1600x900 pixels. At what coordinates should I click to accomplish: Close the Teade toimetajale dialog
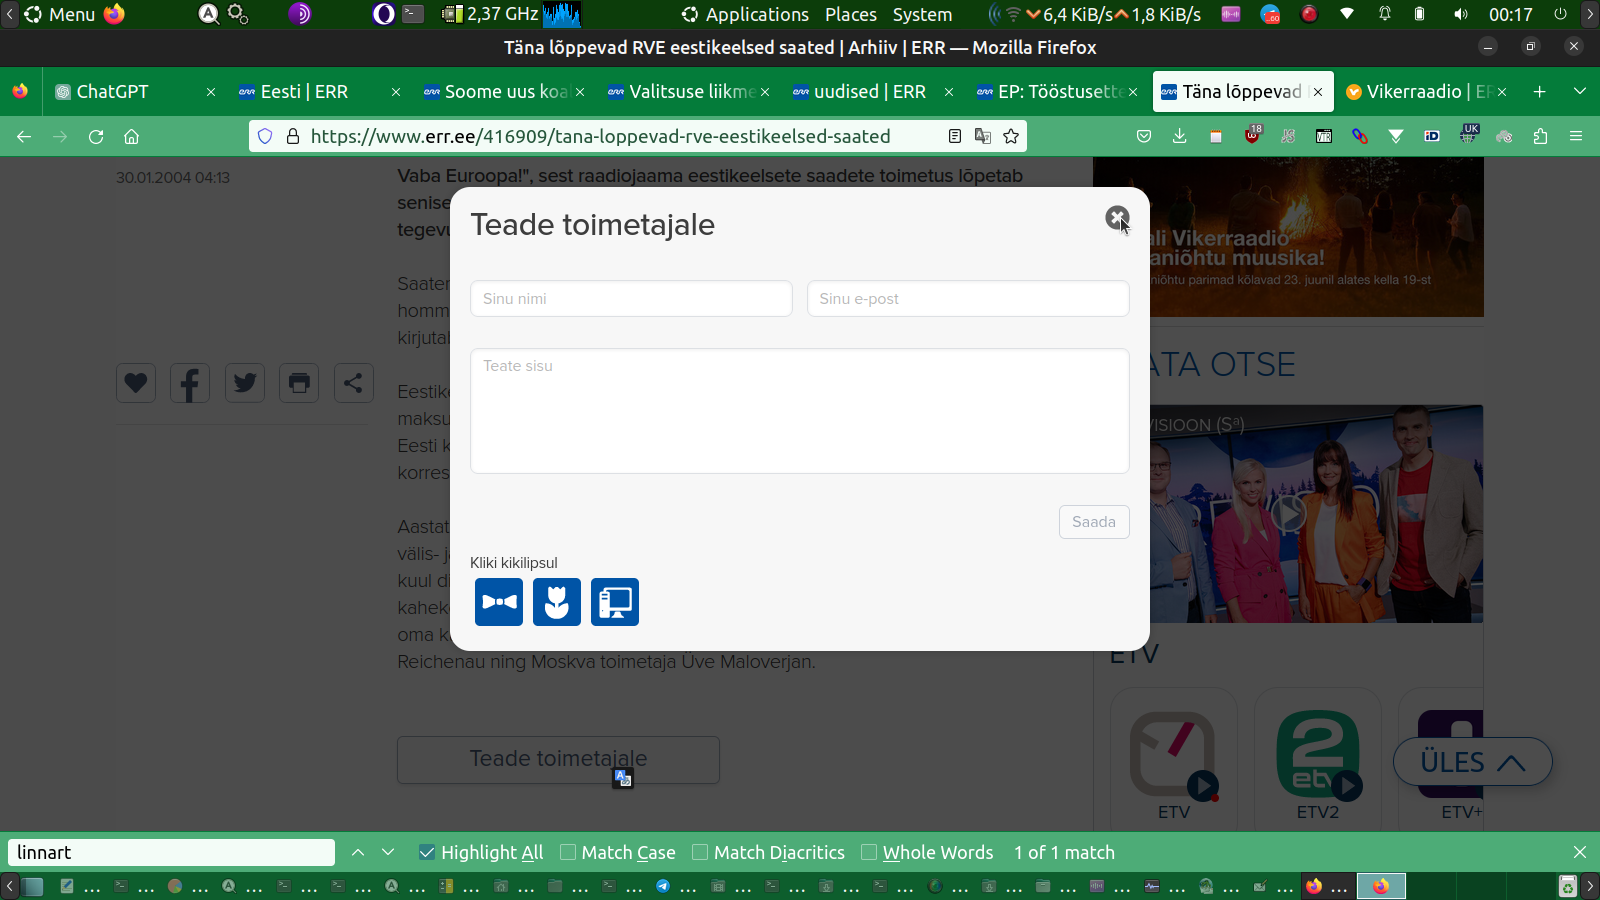click(1117, 218)
